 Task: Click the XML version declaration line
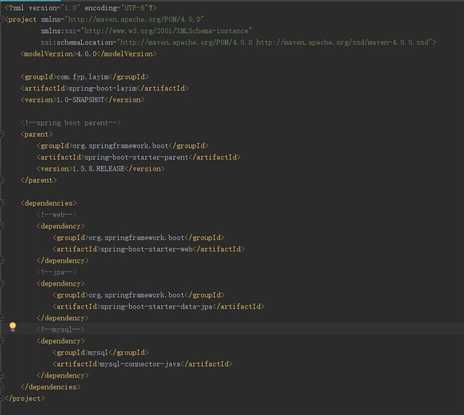pyautogui.click(x=81, y=8)
